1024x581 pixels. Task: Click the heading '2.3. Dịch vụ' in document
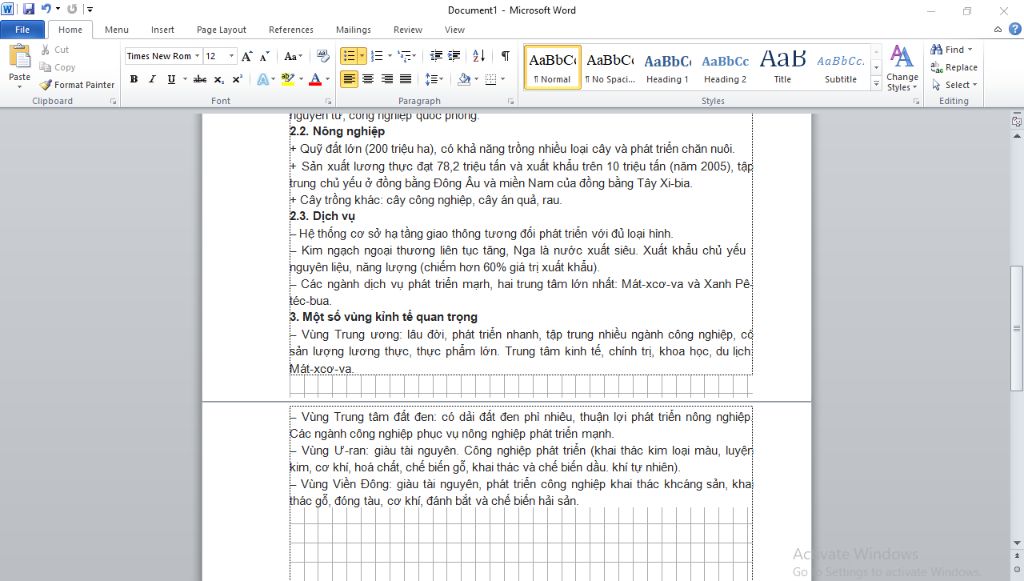click(x=323, y=216)
